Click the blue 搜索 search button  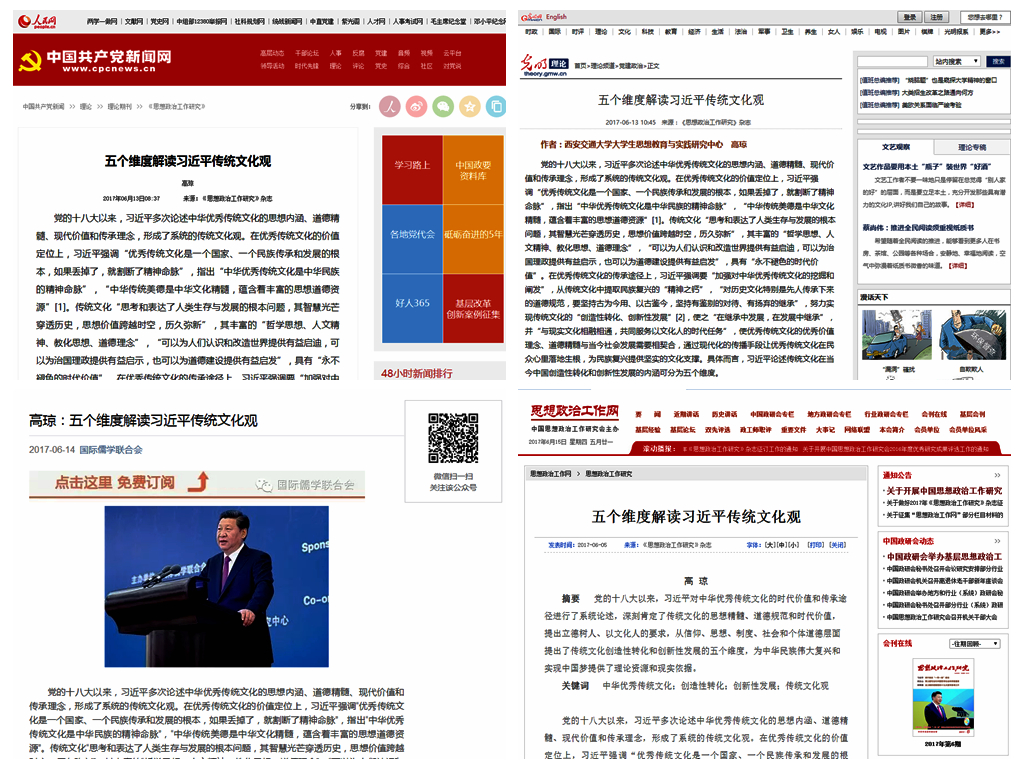tap(999, 61)
